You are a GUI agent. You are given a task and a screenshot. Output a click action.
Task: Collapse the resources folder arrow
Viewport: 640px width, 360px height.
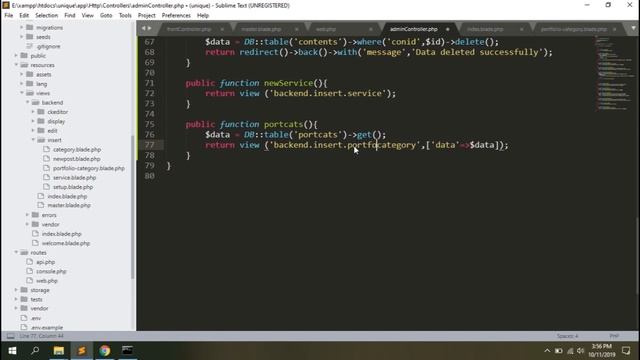[16, 65]
